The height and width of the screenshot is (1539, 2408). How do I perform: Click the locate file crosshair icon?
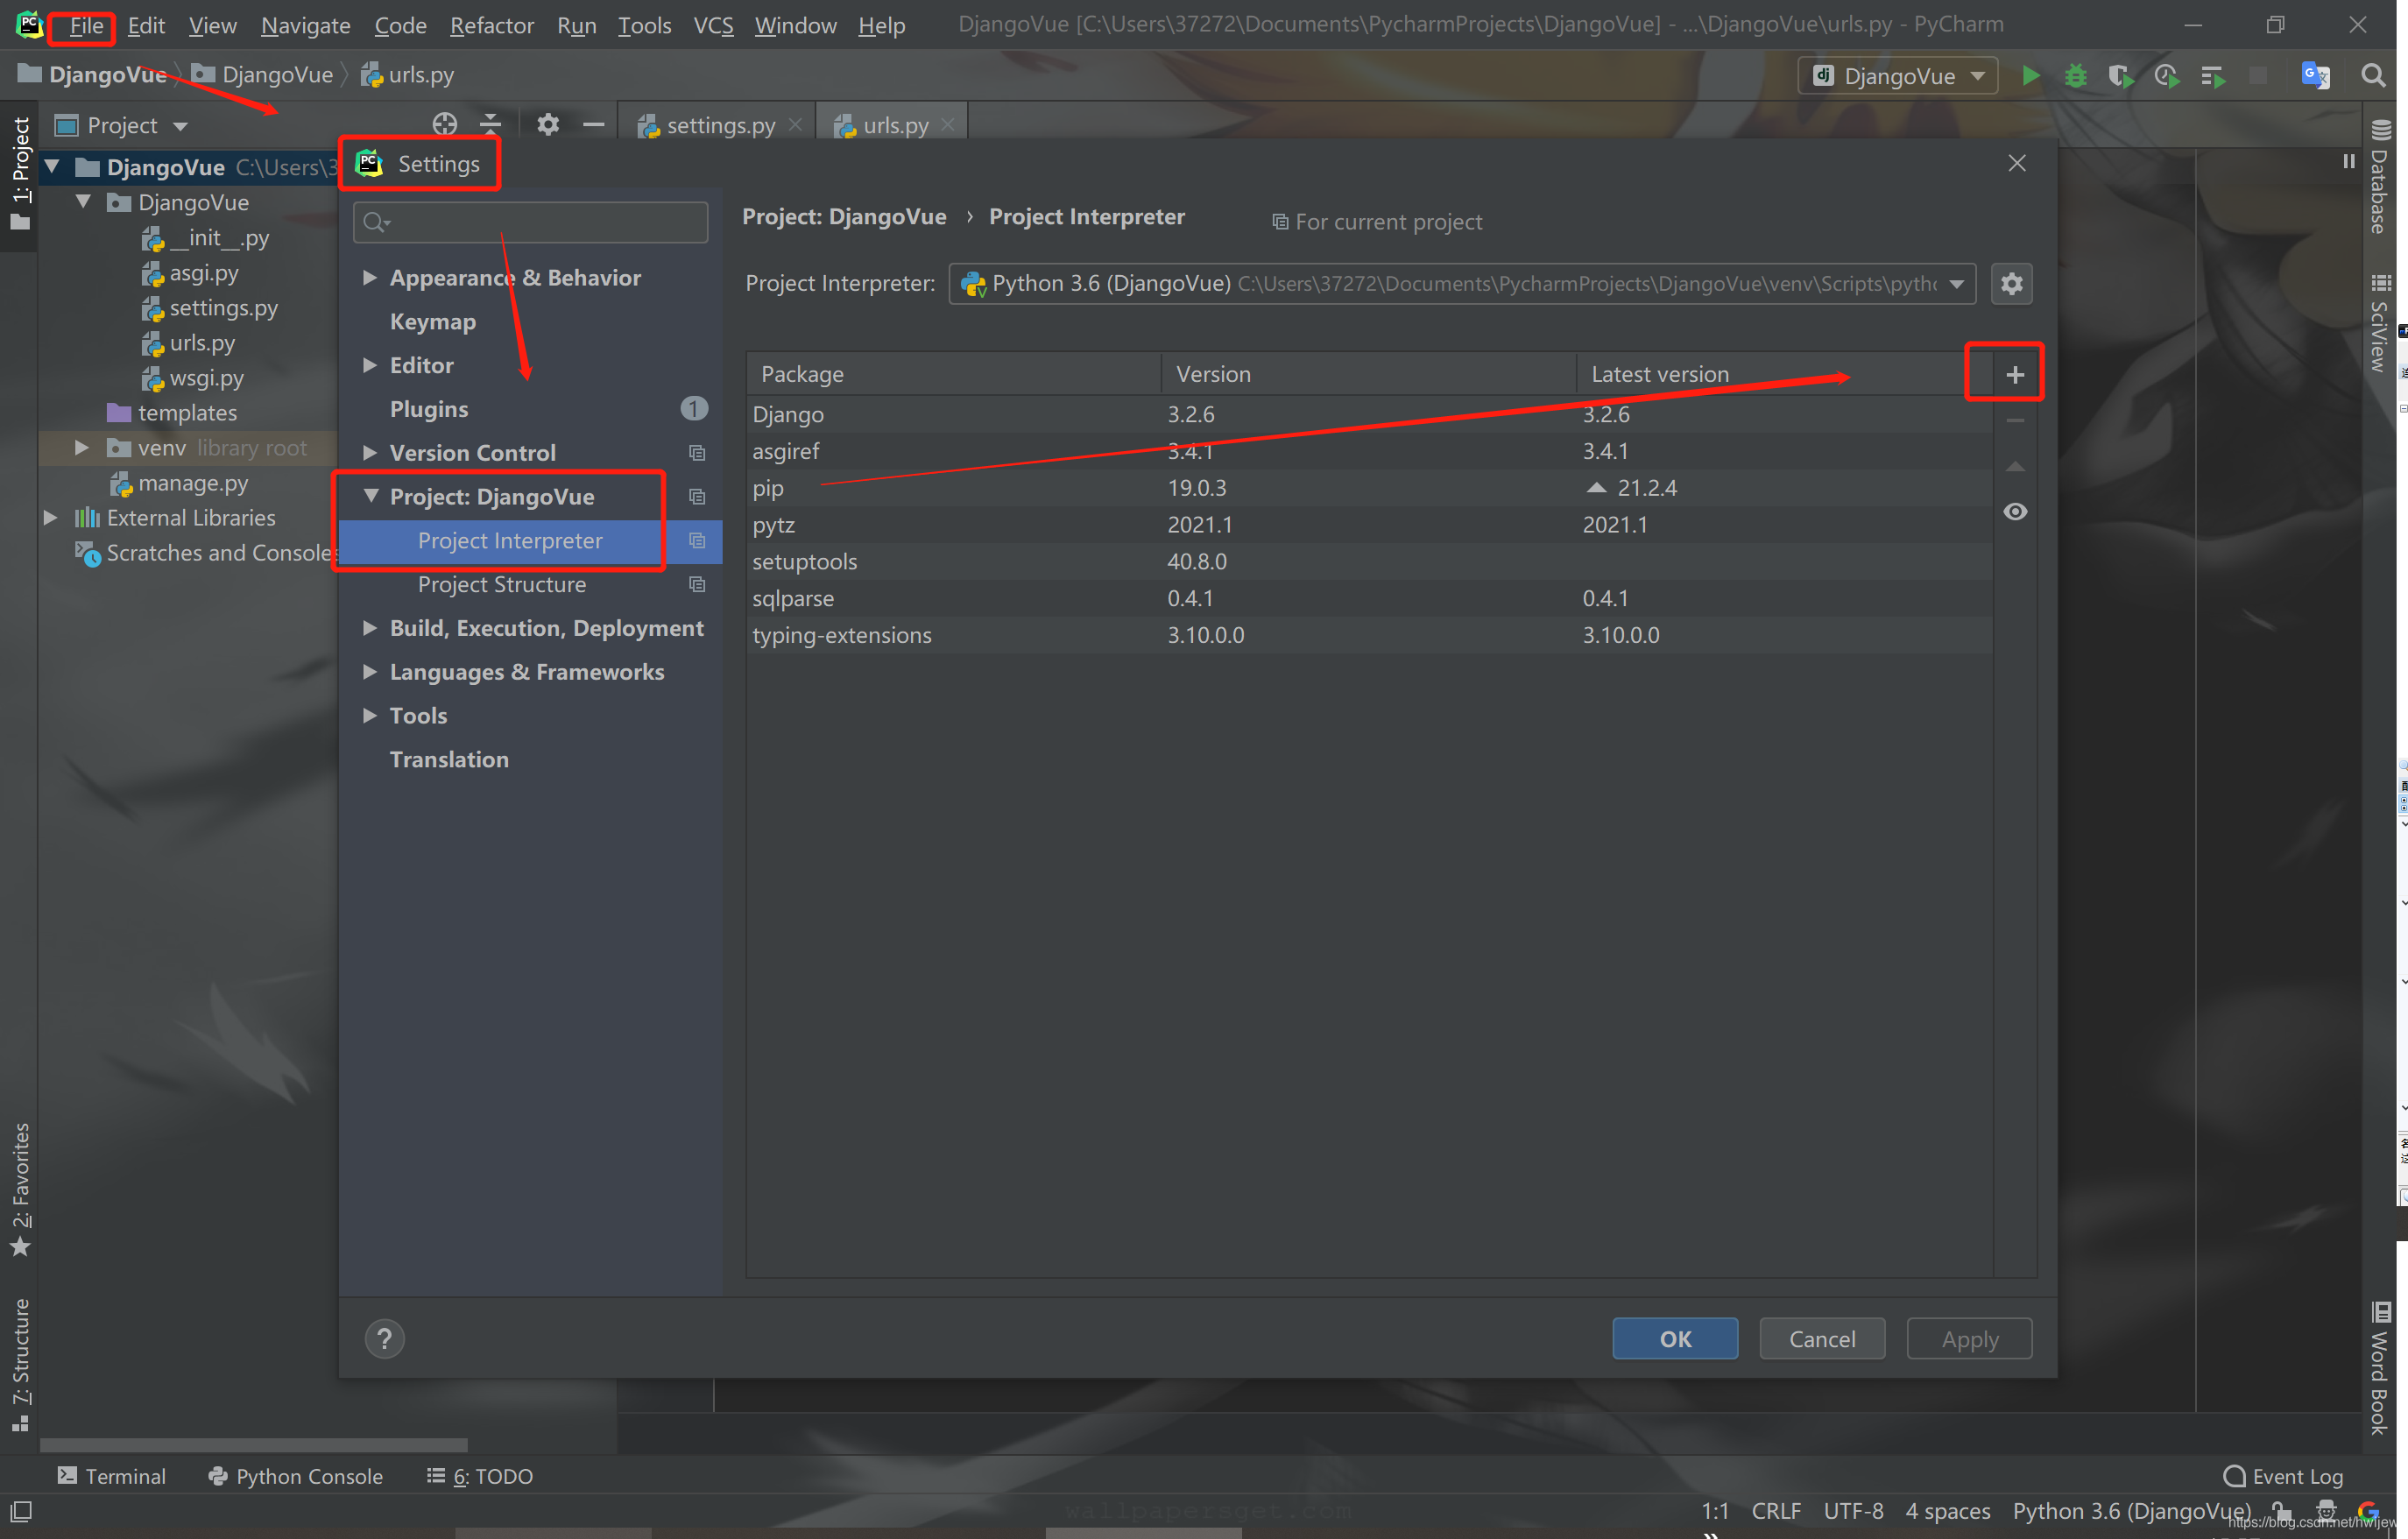pos(444,124)
